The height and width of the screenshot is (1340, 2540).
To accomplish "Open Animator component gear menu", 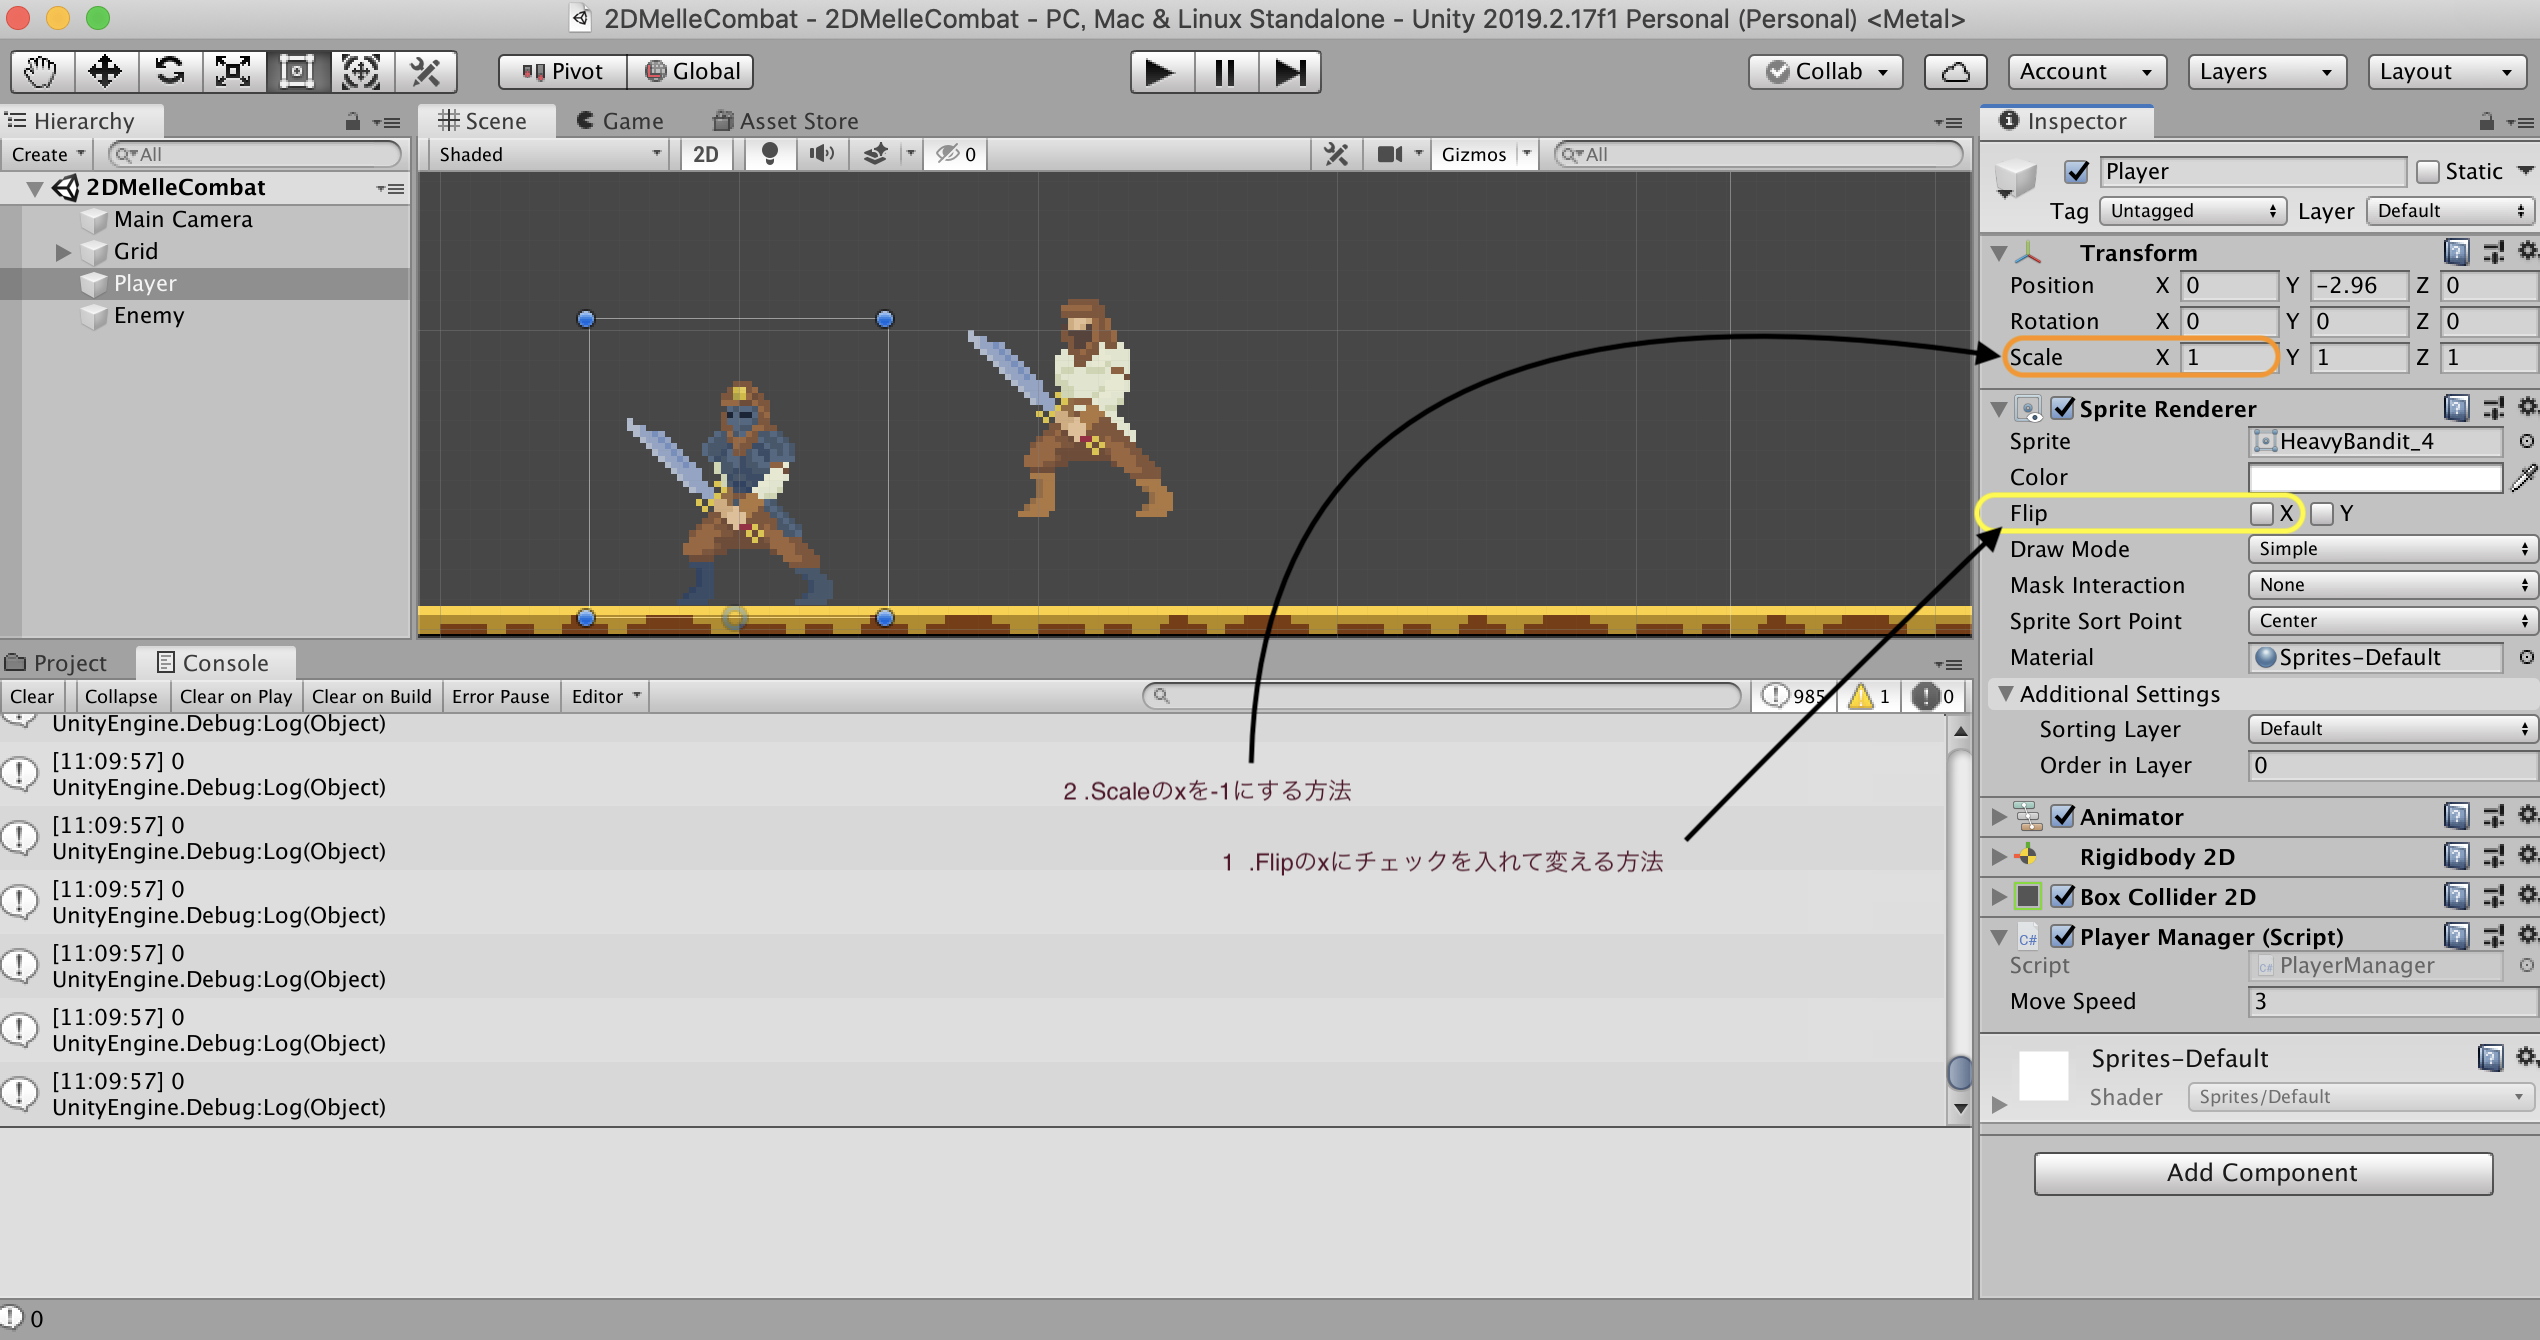I will (x=2527, y=815).
